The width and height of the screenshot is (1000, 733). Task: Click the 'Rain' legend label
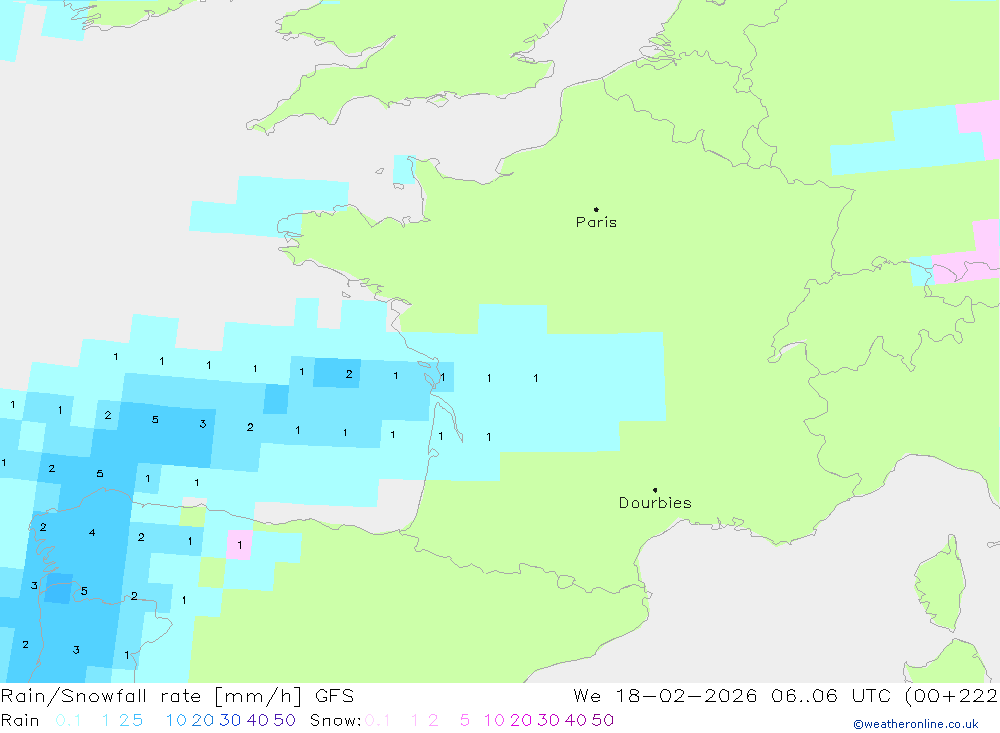[20, 720]
